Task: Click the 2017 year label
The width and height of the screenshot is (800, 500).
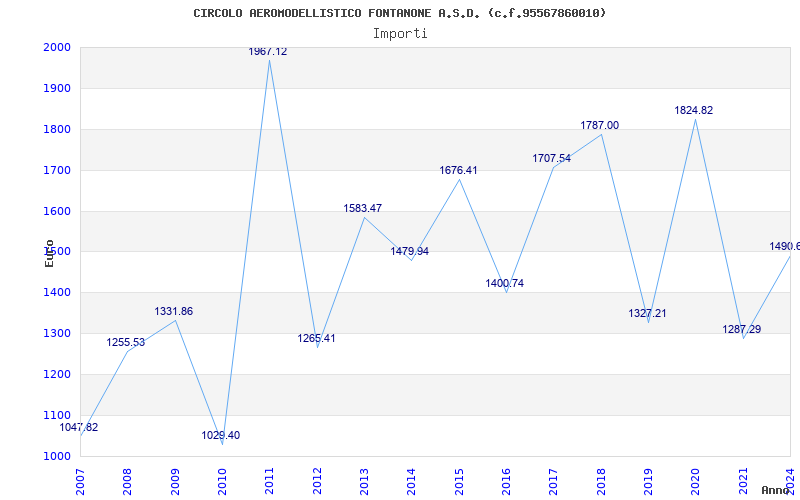Action: (554, 481)
